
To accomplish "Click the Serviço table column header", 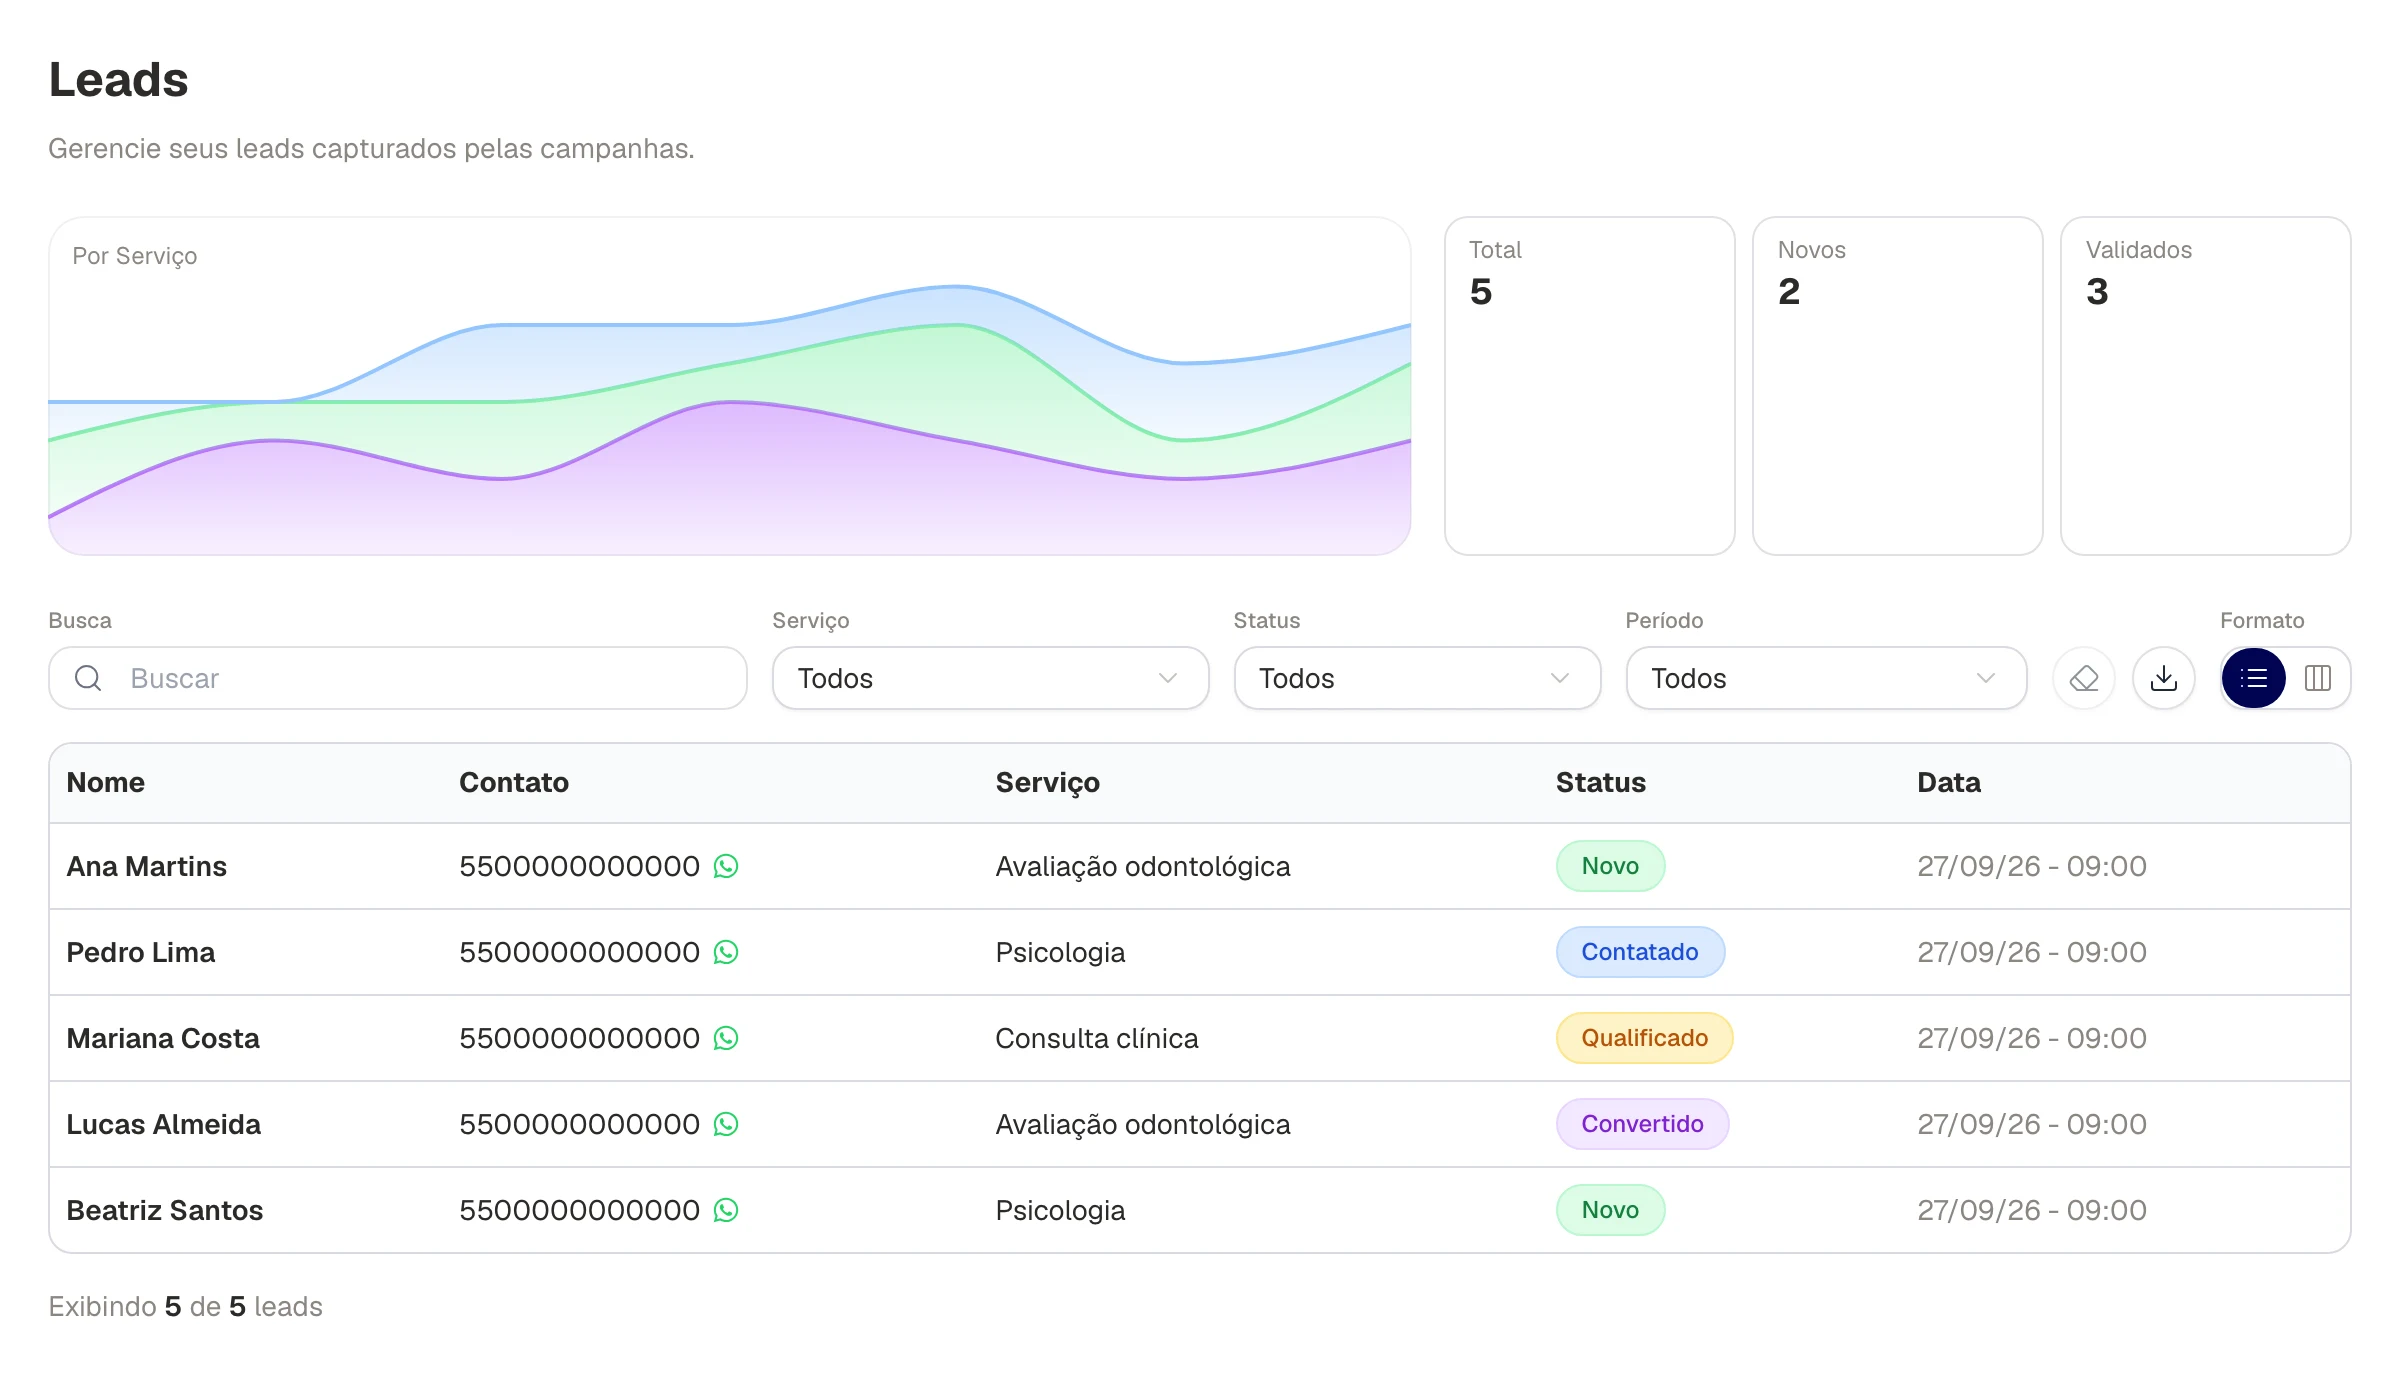I will (x=1048, y=783).
